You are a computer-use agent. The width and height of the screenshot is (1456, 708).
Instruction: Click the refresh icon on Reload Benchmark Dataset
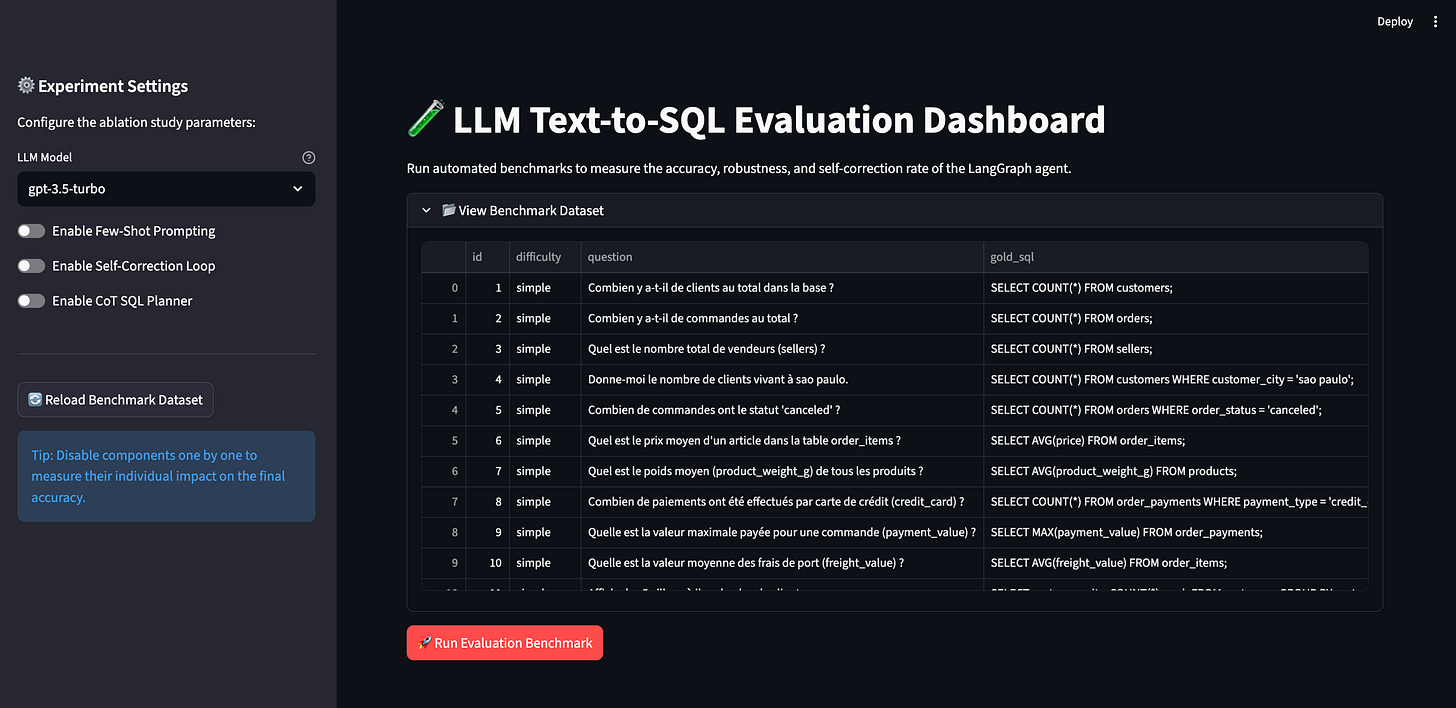pyautogui.click(x=33, y=399)
